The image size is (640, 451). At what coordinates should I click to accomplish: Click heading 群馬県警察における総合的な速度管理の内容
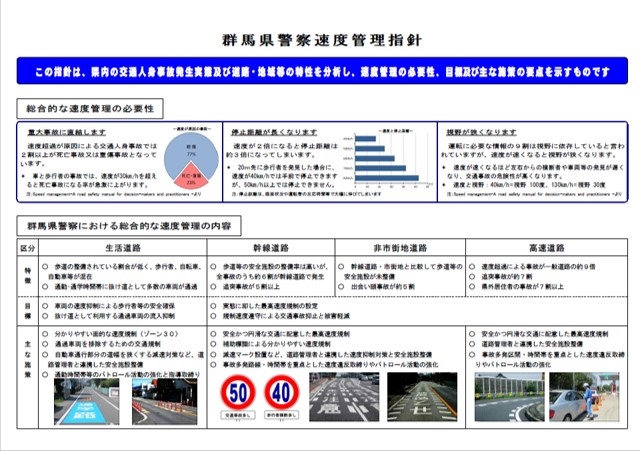coord(129,226)
